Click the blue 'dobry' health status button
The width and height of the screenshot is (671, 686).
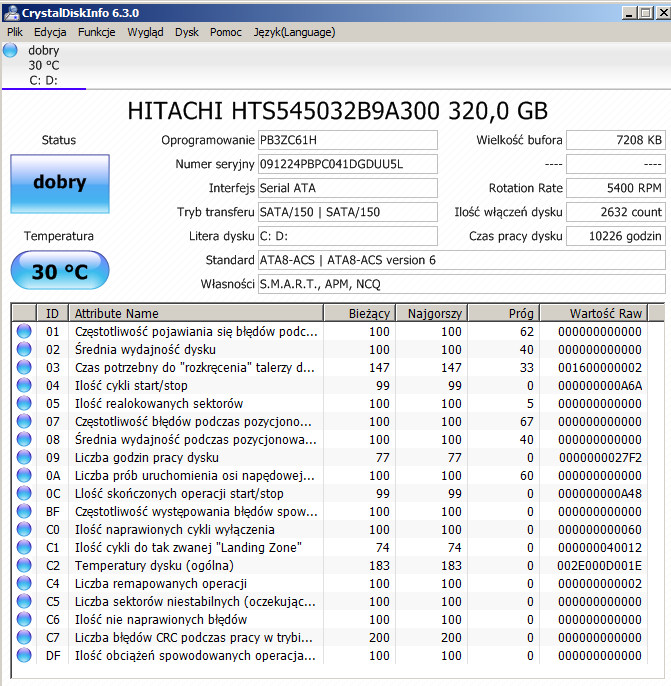(60, 184)
